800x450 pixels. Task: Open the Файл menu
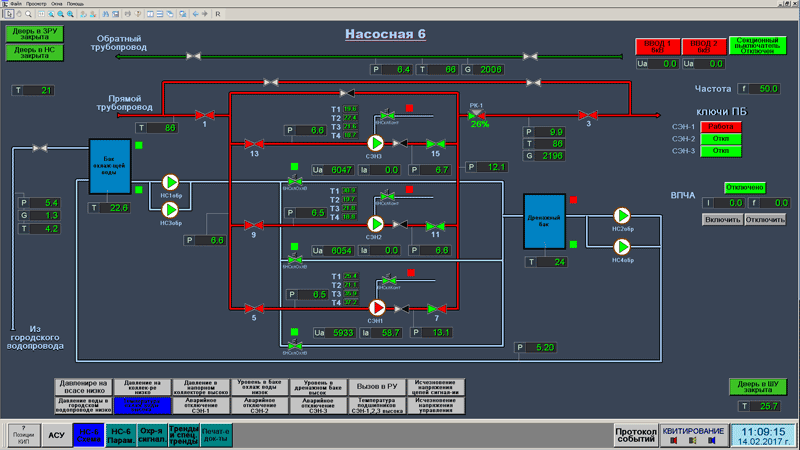[16, 4]
